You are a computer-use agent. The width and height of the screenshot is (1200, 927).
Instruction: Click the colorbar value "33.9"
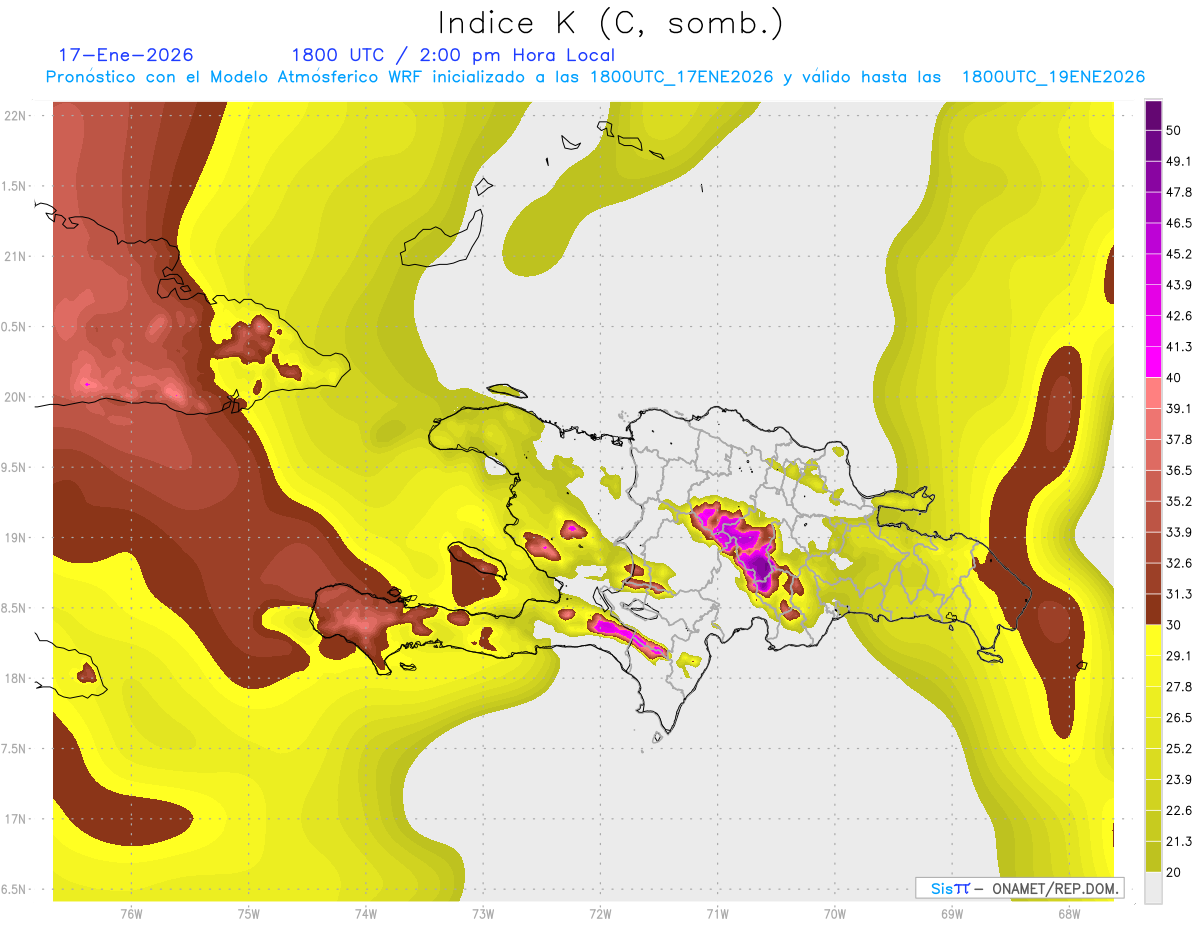click(1179, 532)
